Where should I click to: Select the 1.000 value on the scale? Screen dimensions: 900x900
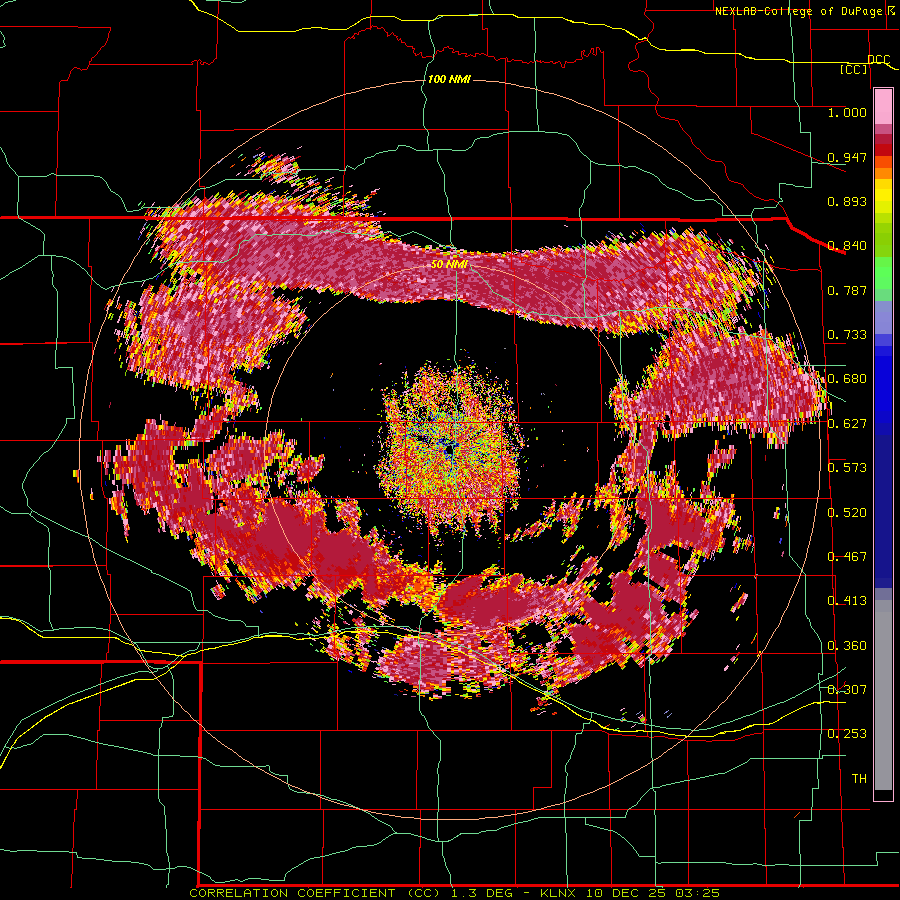pos(847,112)
